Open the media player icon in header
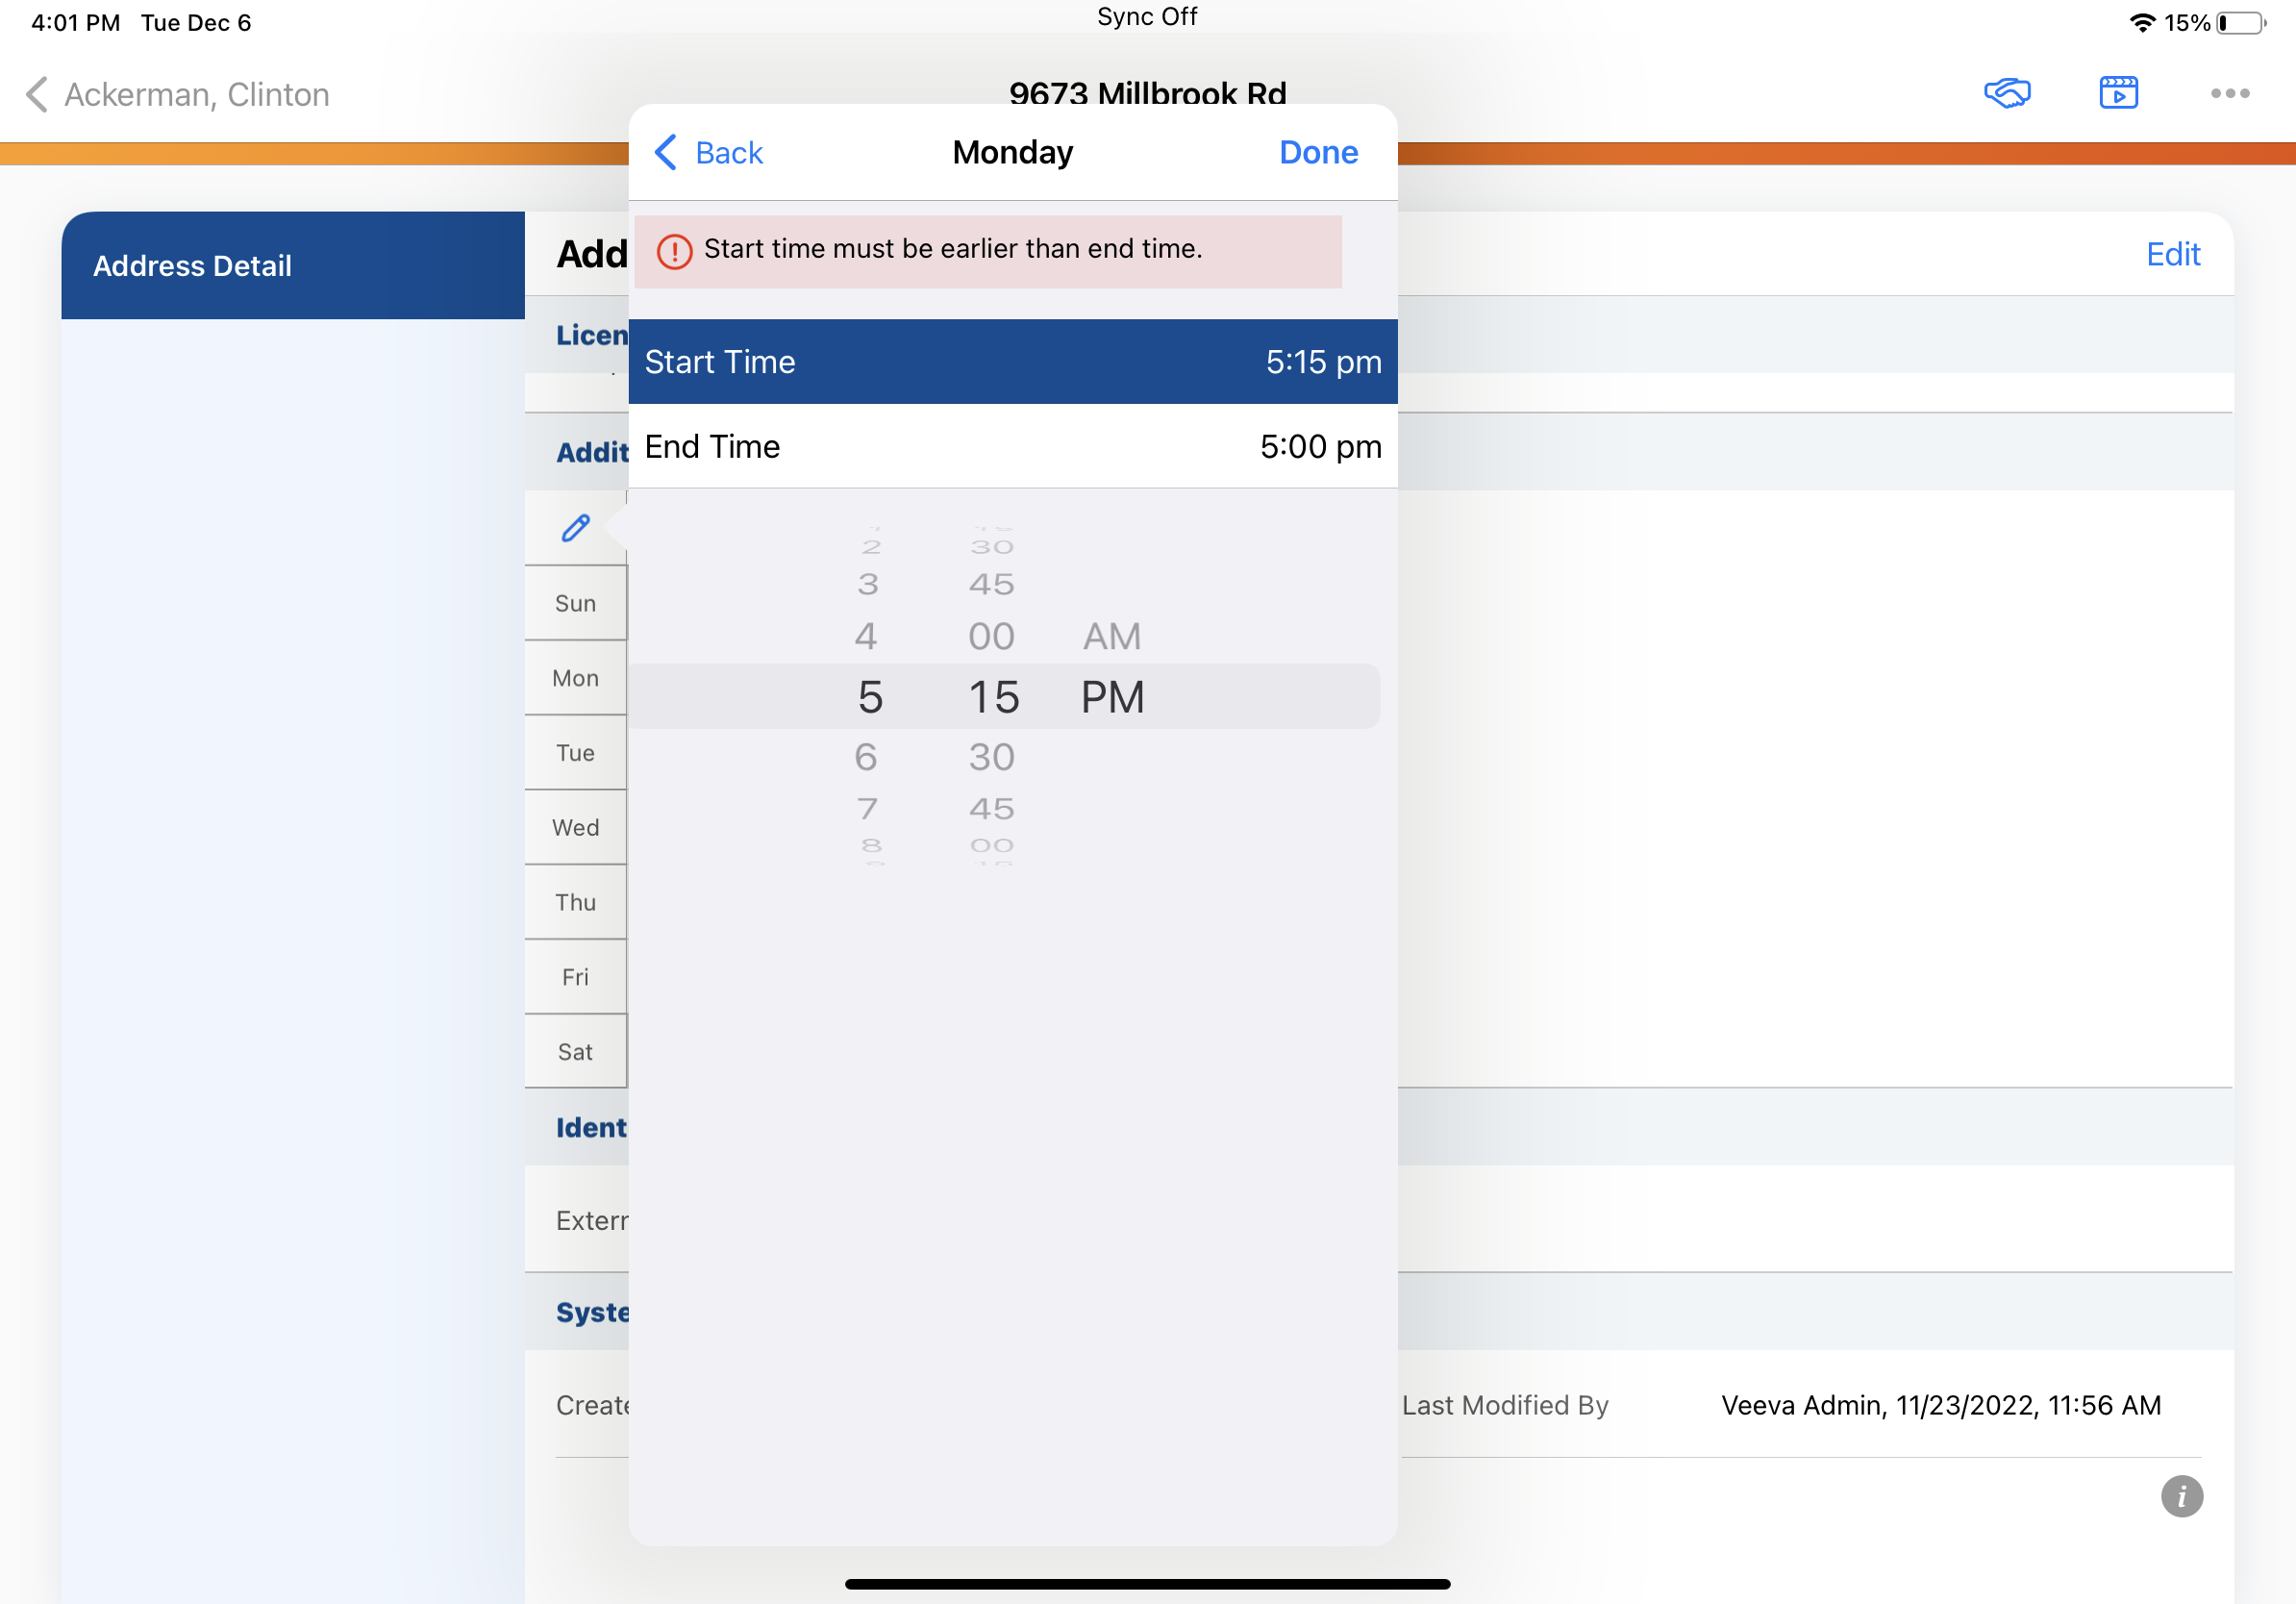Screen dimensions: 2296x1604 (x=2118, y=93)
